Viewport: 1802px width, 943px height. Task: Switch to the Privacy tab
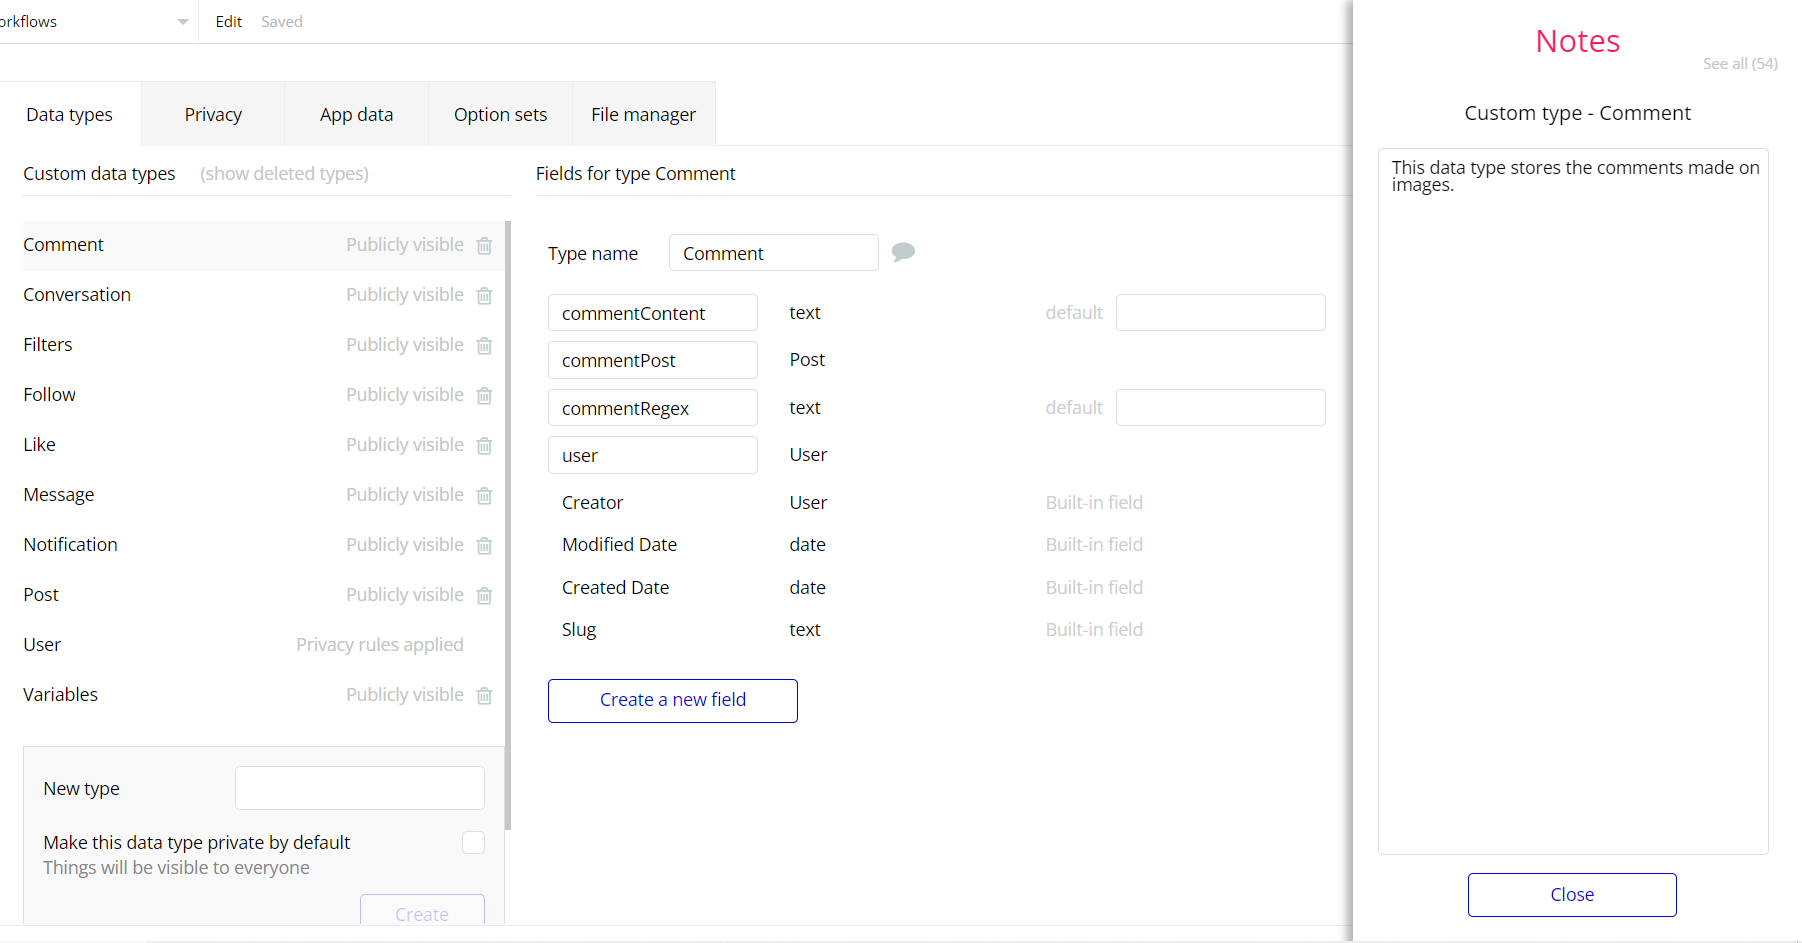coord(213,115)
